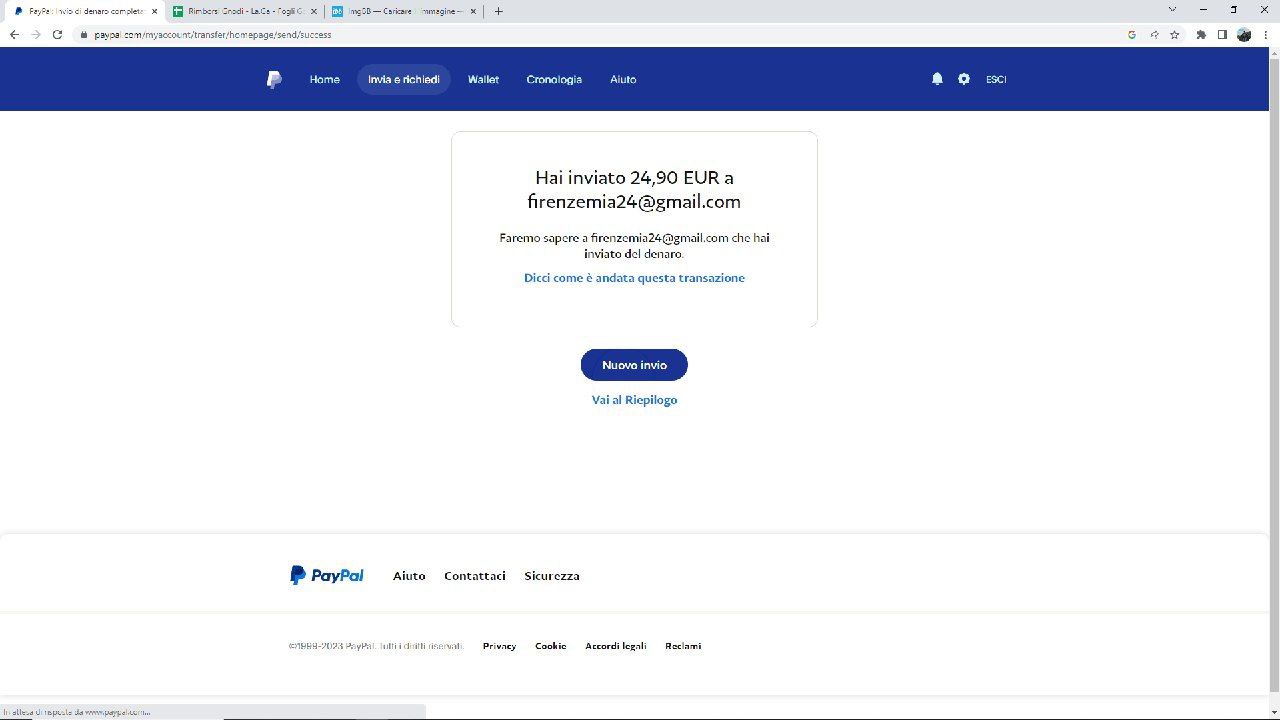Open Home in PayPal navigation
The height and width of the screenshot is (720, 1280).
(x=324, y=79)
